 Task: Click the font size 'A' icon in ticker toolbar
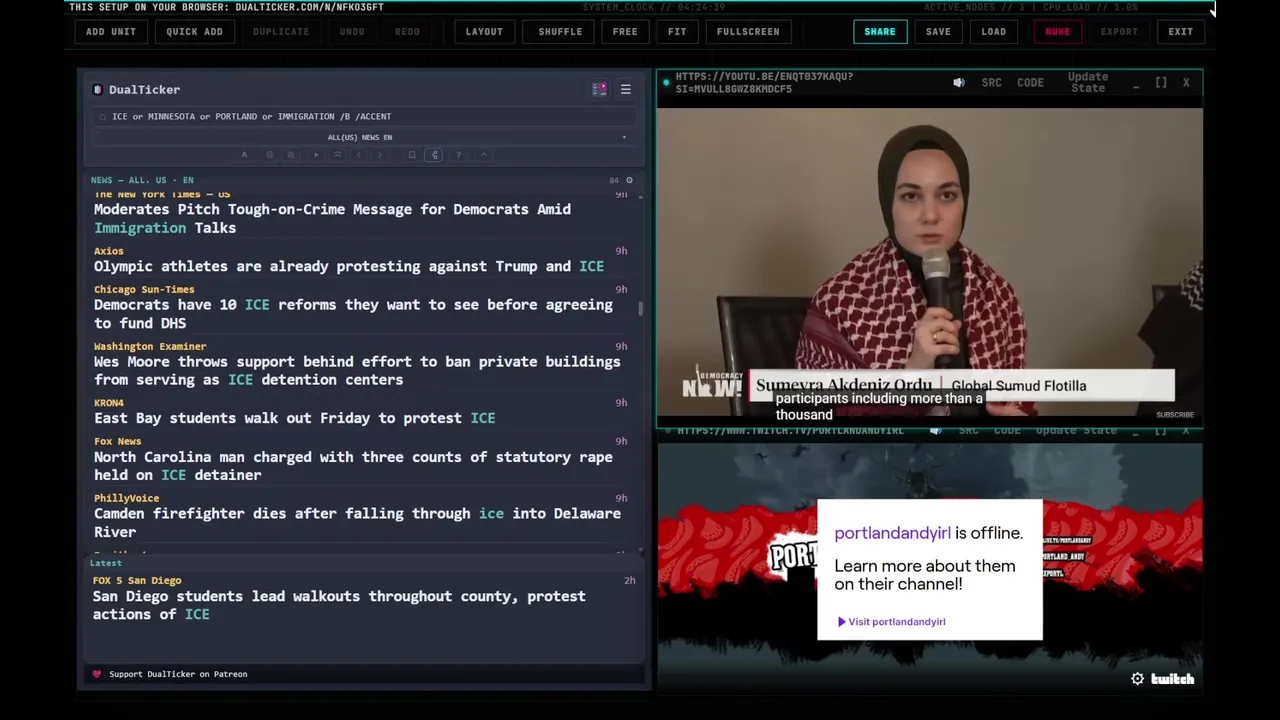pyautogui.click(x=244, y=155)
